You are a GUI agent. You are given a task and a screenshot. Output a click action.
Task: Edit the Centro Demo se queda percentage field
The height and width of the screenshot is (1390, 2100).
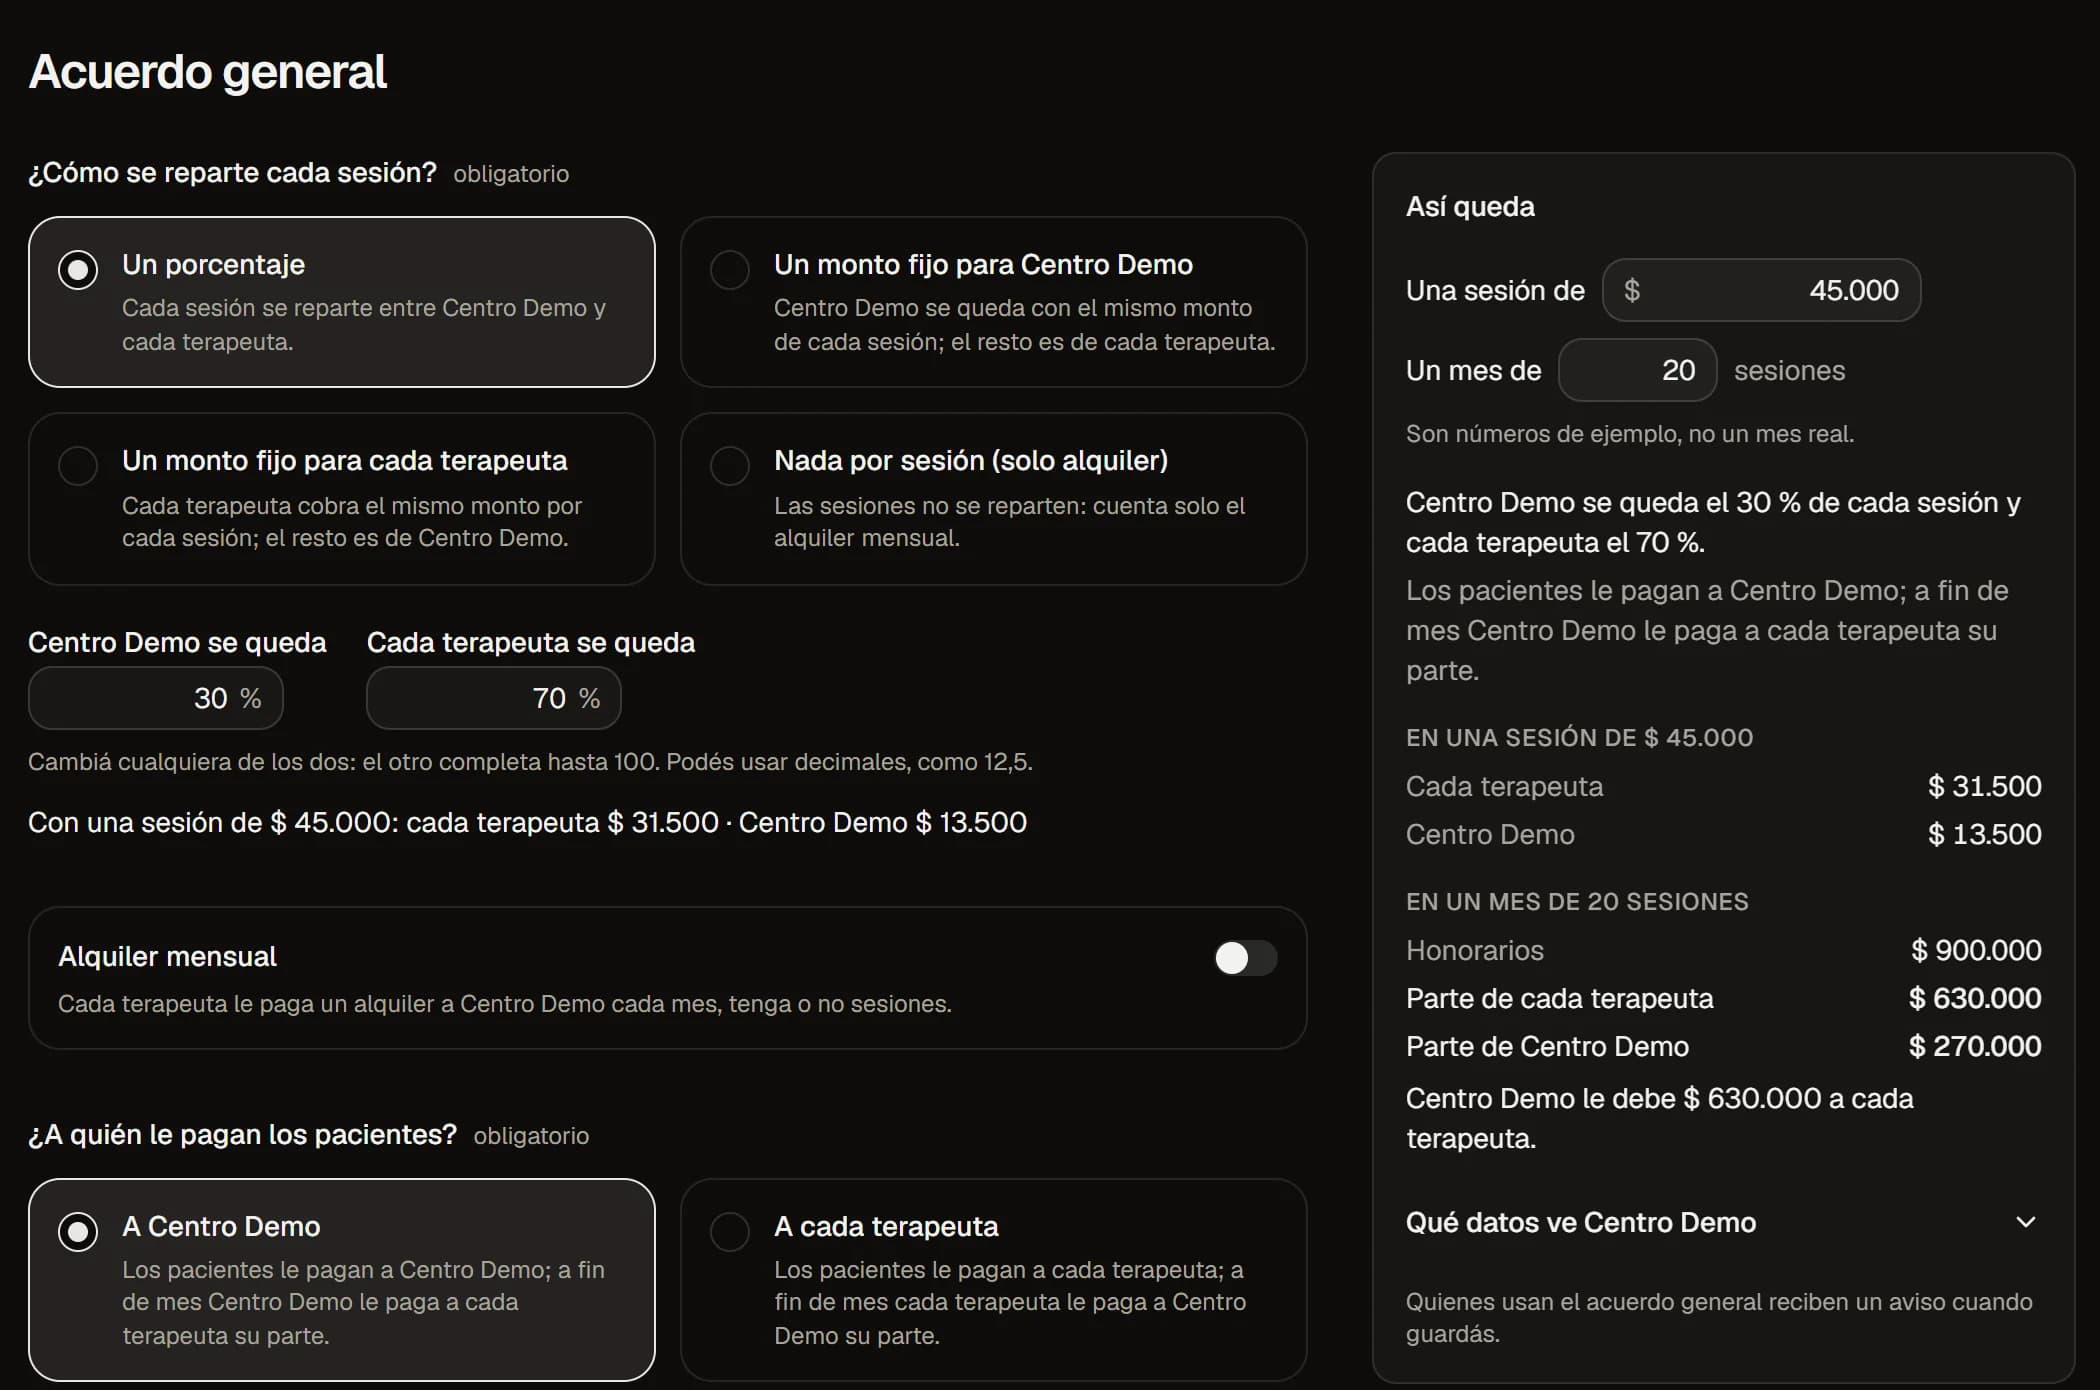[x=156, y=698]
